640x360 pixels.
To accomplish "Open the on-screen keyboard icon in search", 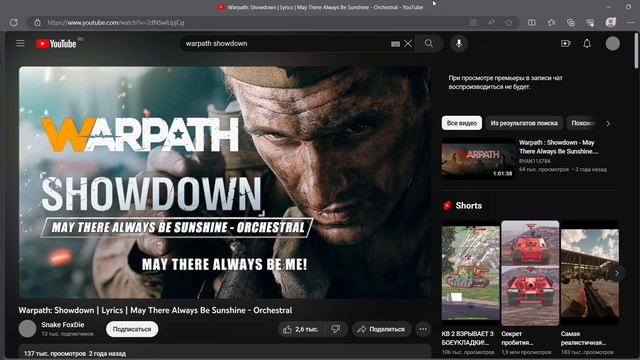I will click(x=395, y=44).
